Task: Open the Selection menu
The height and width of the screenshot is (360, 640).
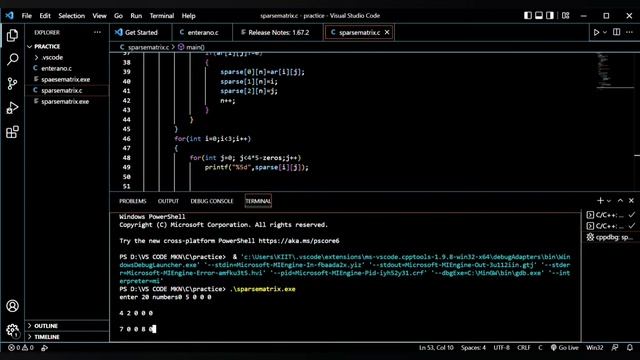Action: click(71, 16)
